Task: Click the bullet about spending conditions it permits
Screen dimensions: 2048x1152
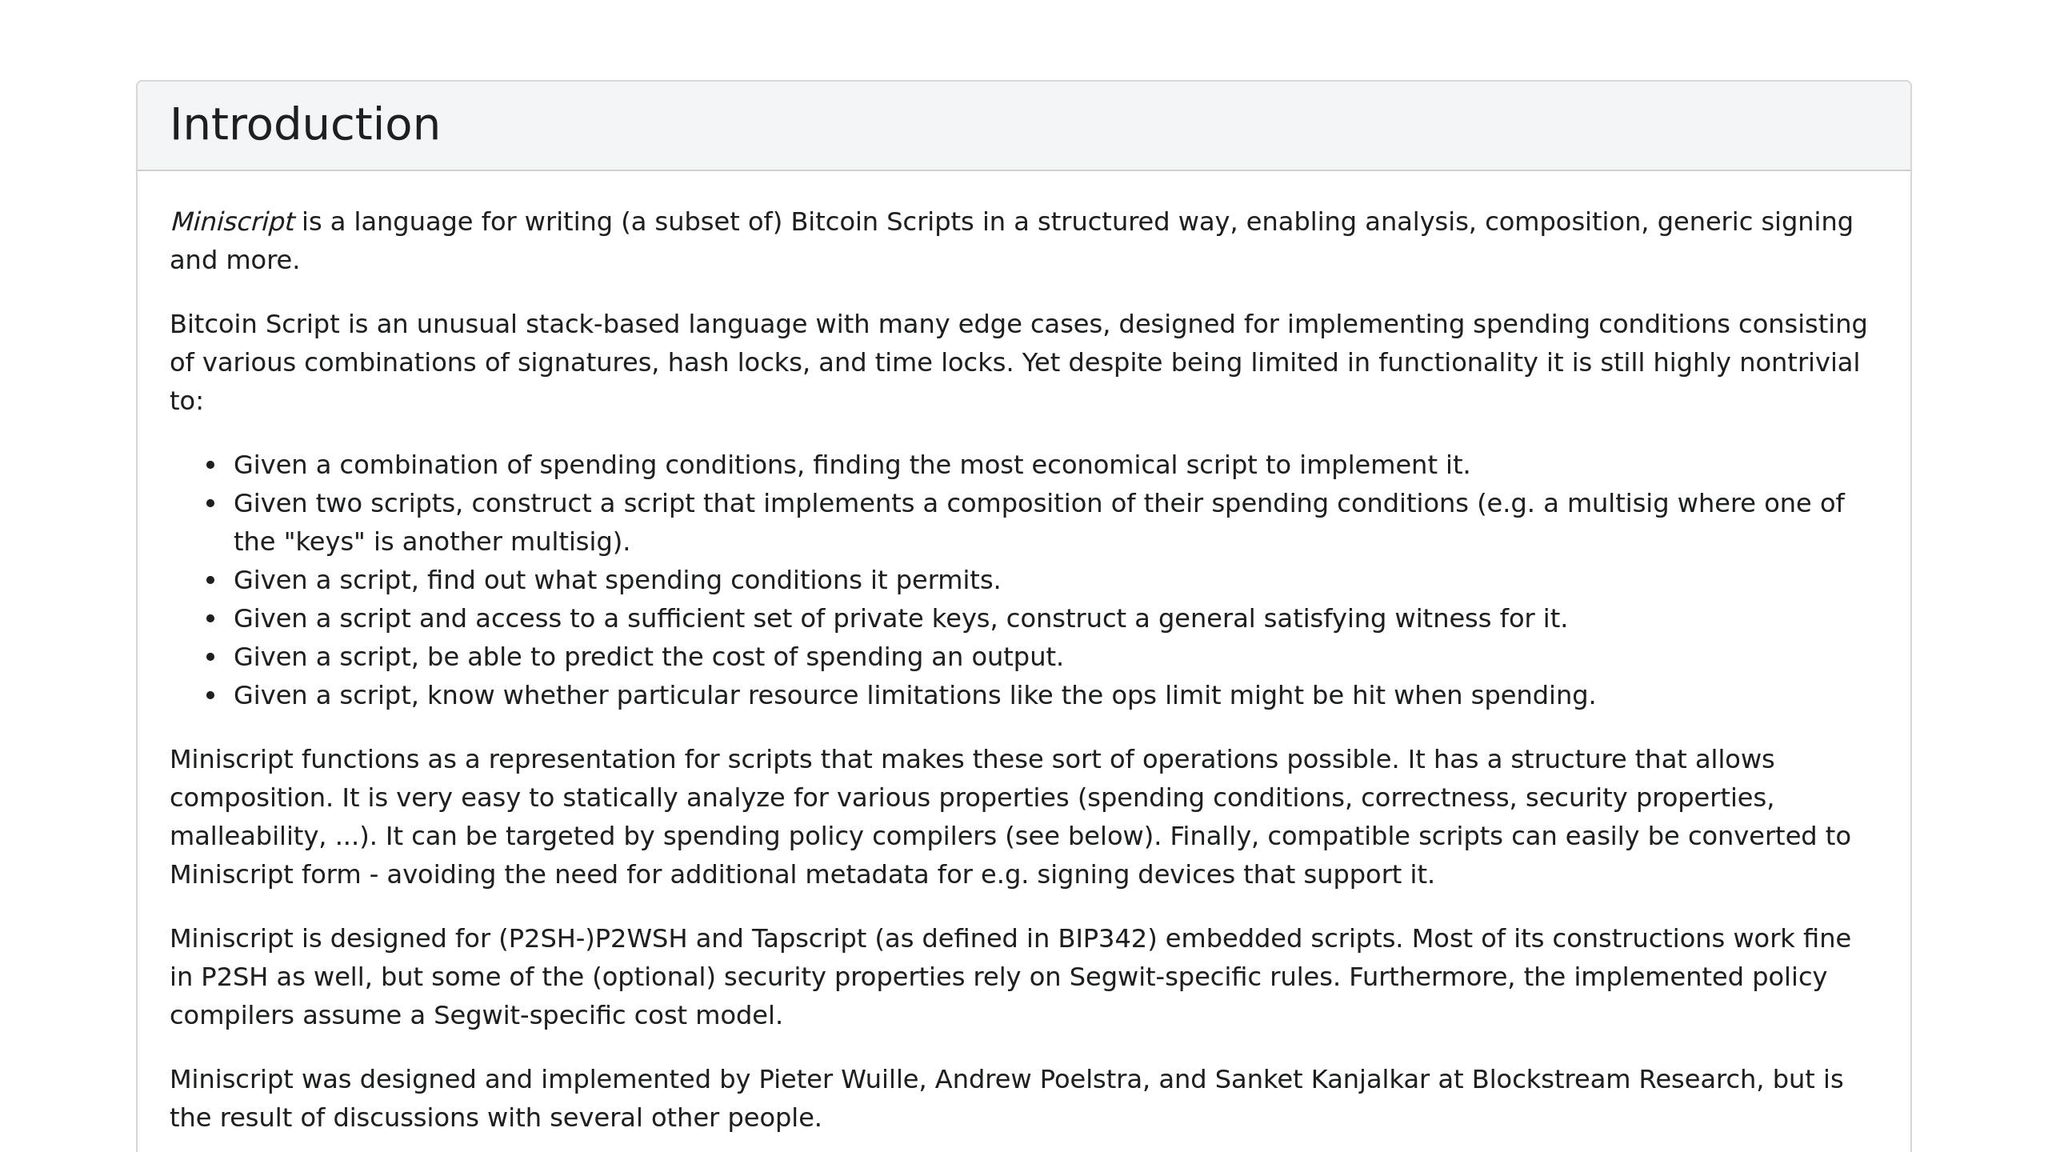Action: [x=617, y=580]
